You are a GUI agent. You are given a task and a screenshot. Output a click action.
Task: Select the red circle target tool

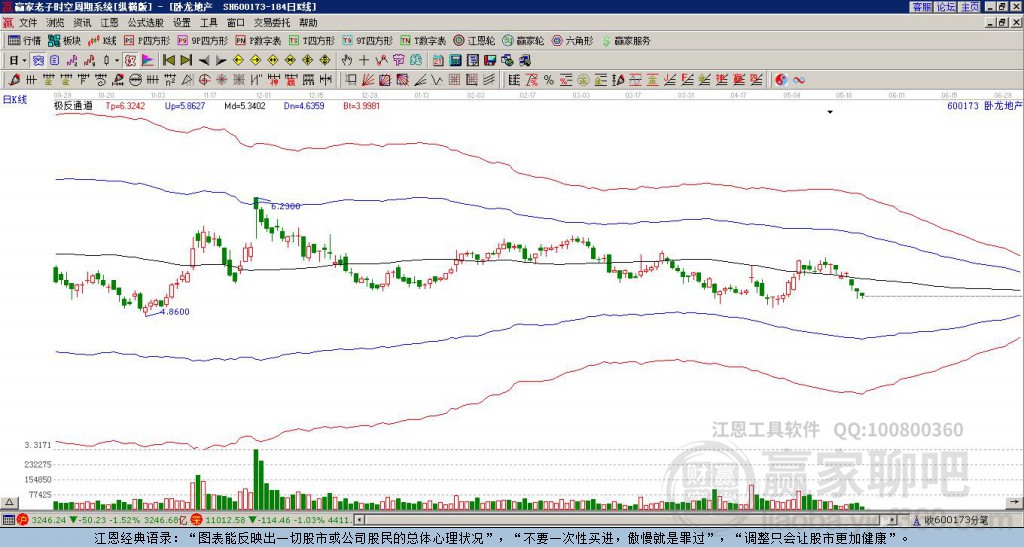coord(204,80)
